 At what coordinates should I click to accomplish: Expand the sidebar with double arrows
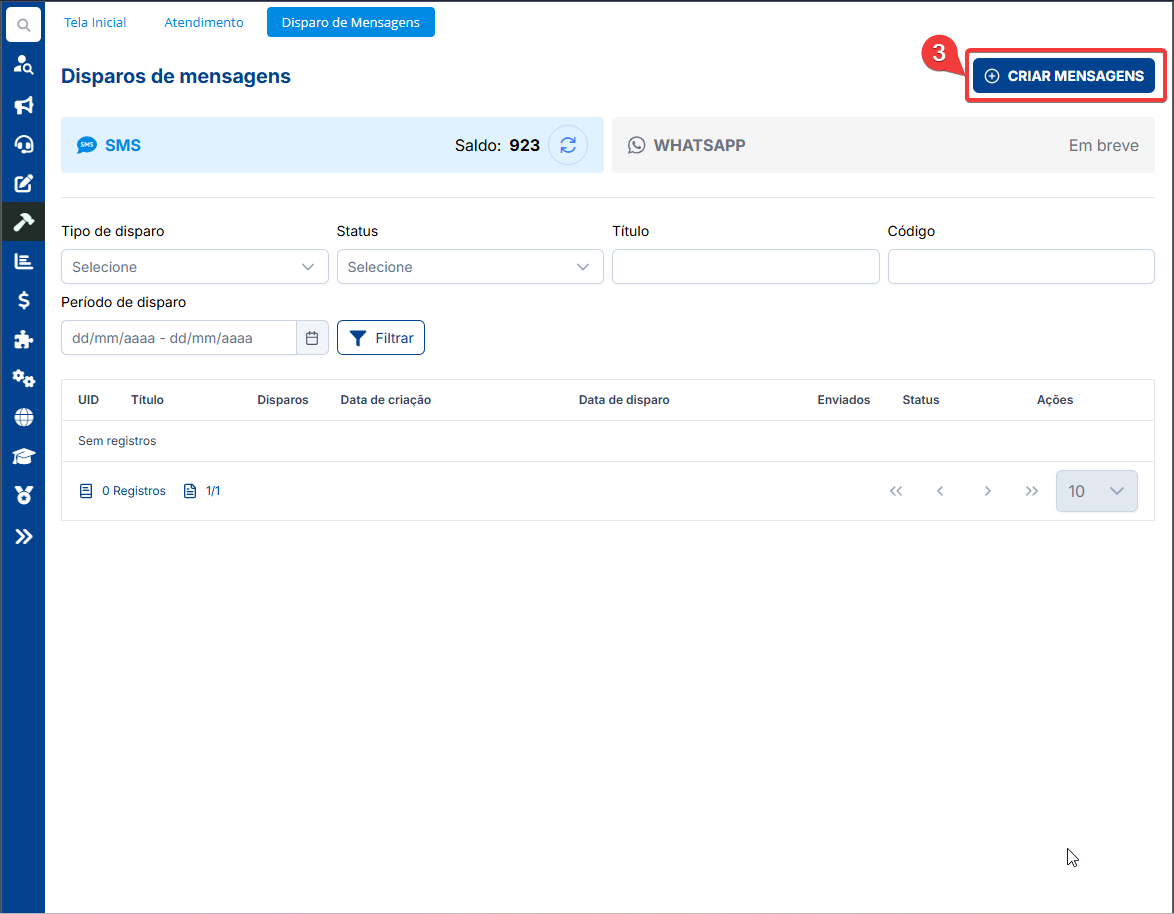(x=23, y=537)
